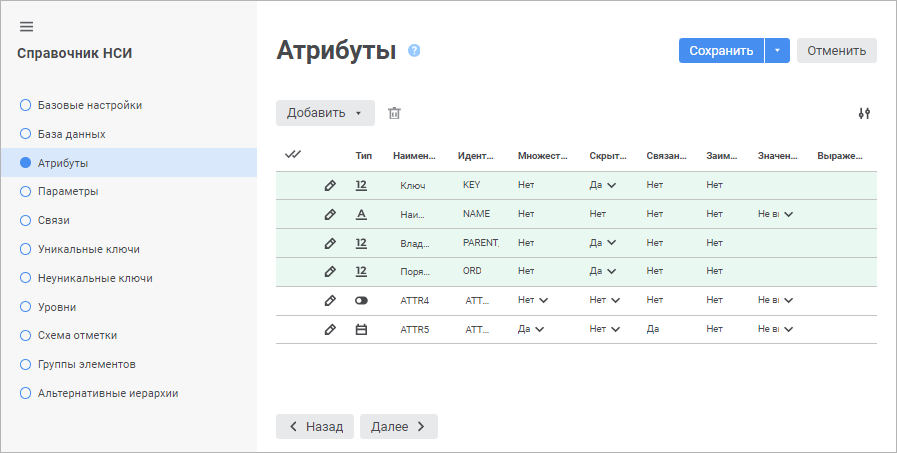
Task: Open the table column settings icon
Action: coord(864,113)
